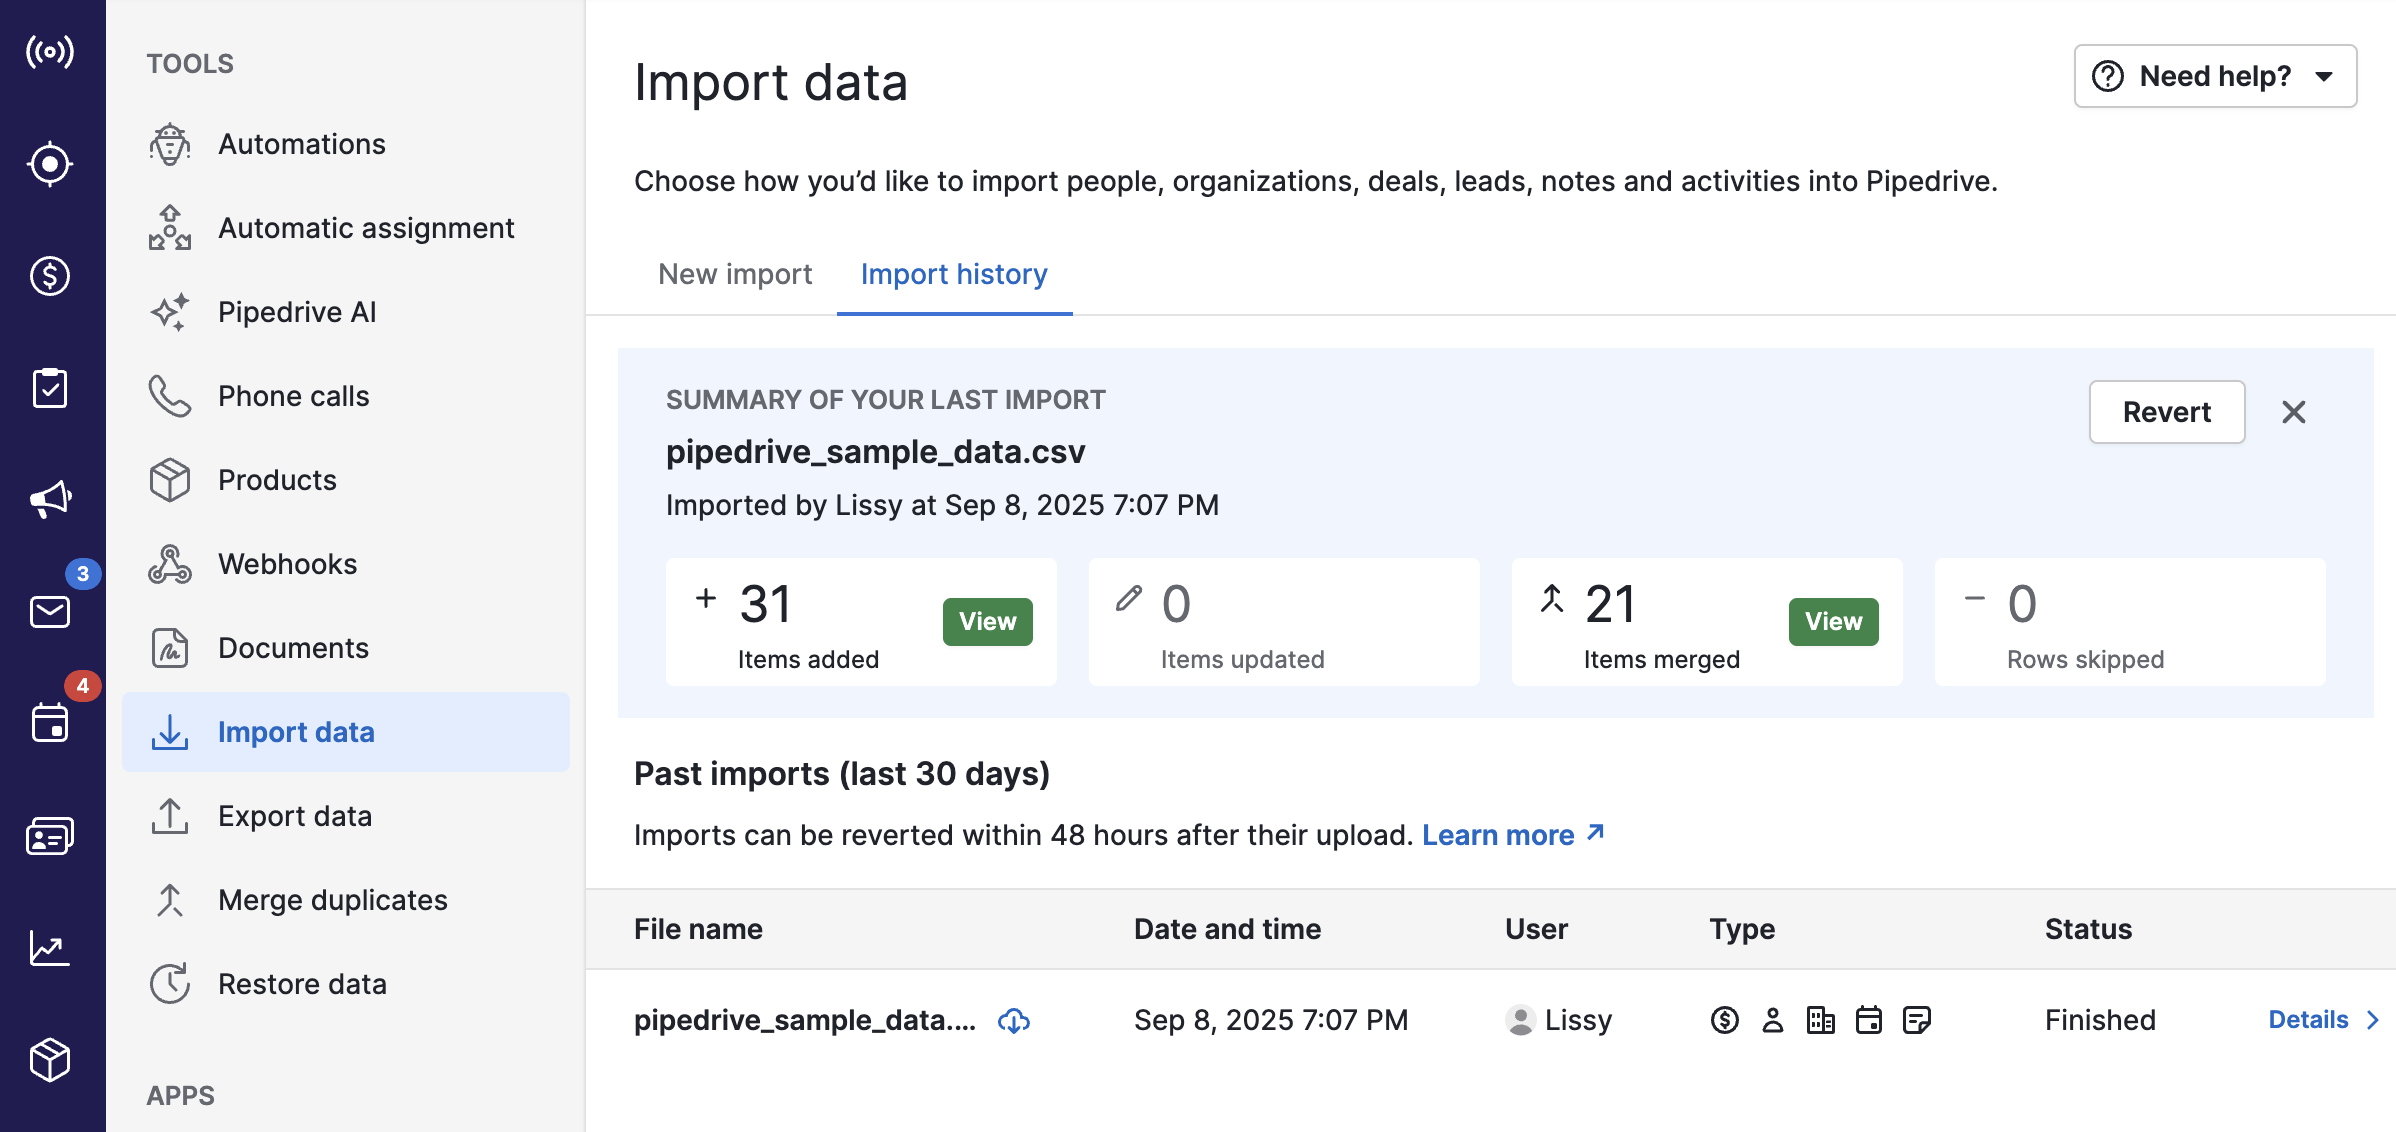Click the Restore data clock icon
Screen dimensions: 2396x1132
click(x=170, y=984)
